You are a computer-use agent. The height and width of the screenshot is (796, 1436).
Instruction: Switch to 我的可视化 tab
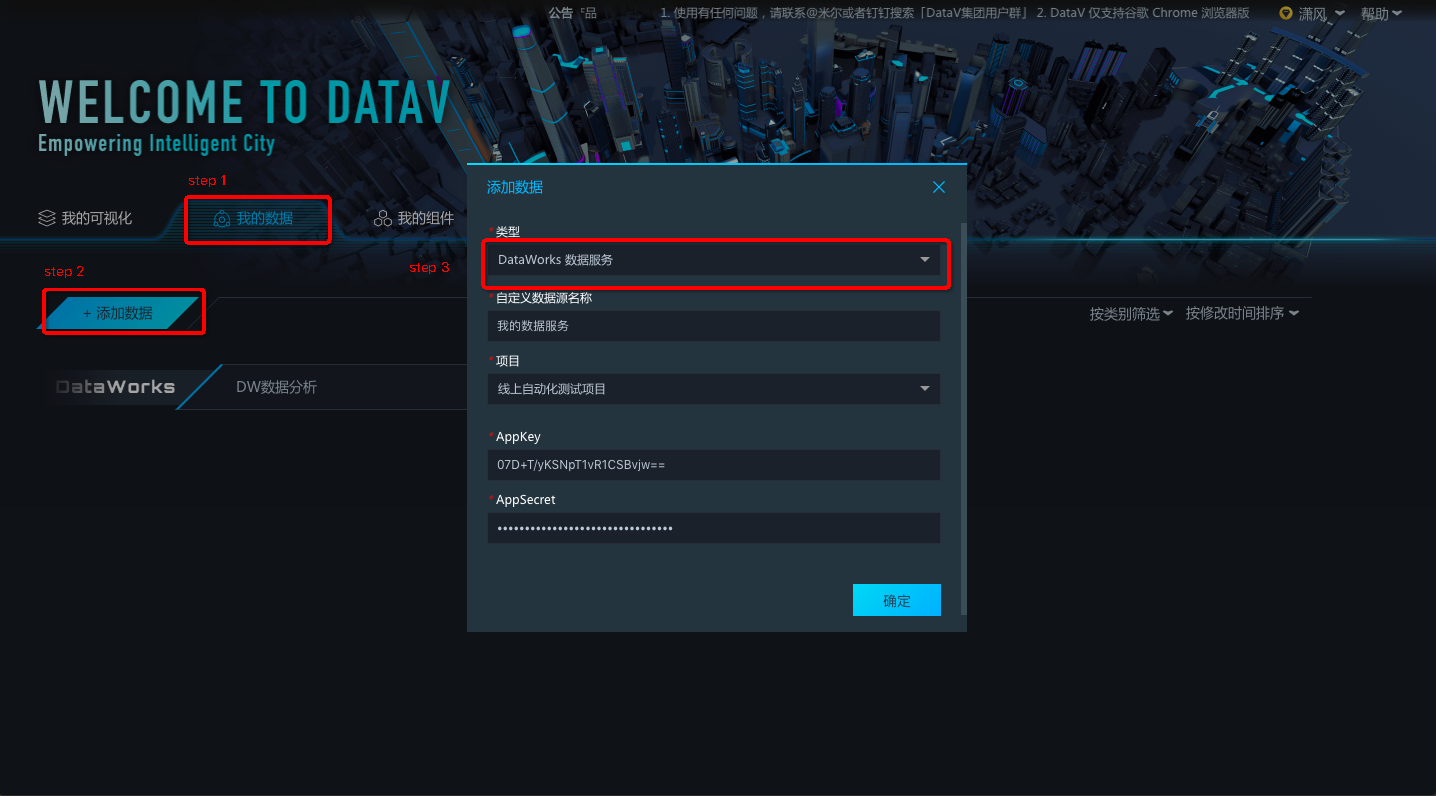click(85, 218)
